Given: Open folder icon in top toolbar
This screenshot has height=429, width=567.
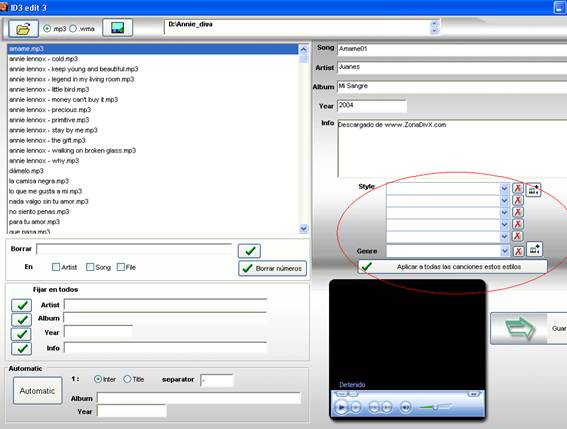Looking at the screenshot, I should [x=23, y=29].
